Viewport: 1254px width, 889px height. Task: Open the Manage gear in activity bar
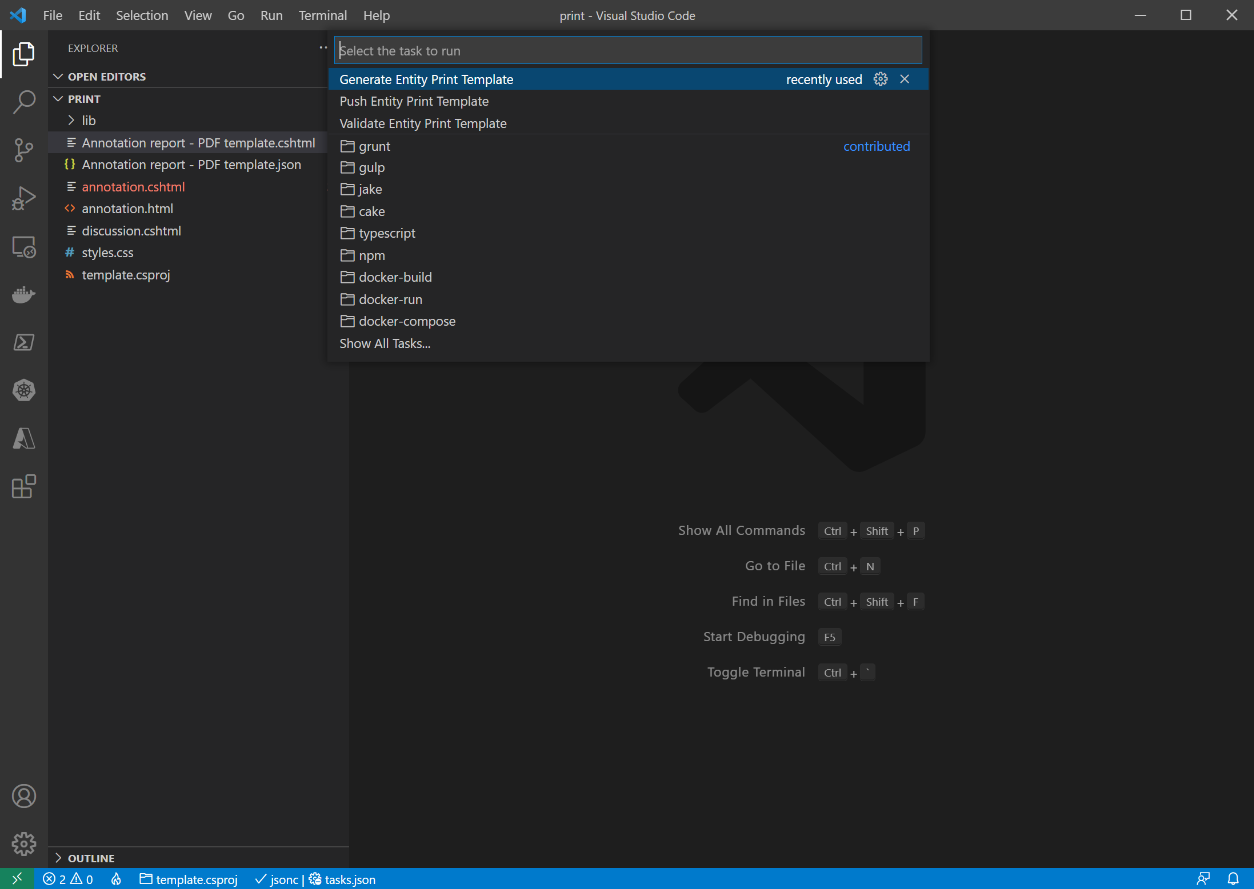coord(24,844)
